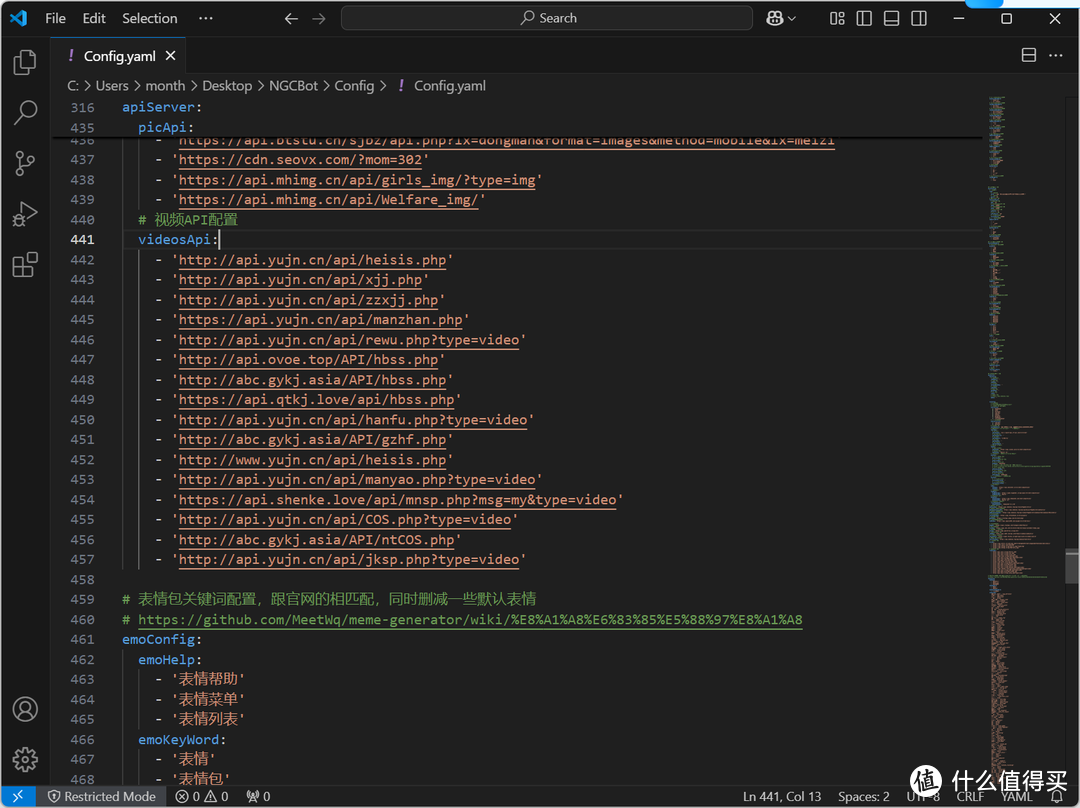The width and height of the screenshot is (1080, 808).
Task: Click the jksp.php URL on line 457
Action: pos(349,559)
